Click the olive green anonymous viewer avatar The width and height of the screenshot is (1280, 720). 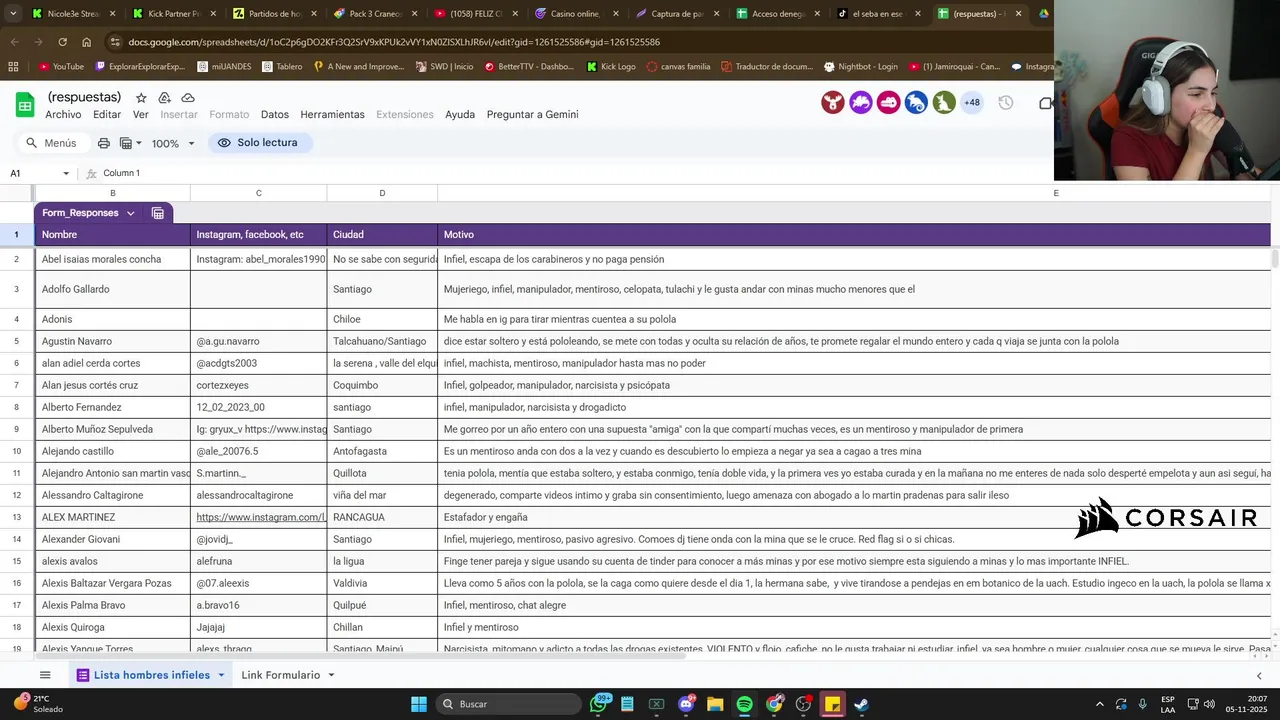944,102
